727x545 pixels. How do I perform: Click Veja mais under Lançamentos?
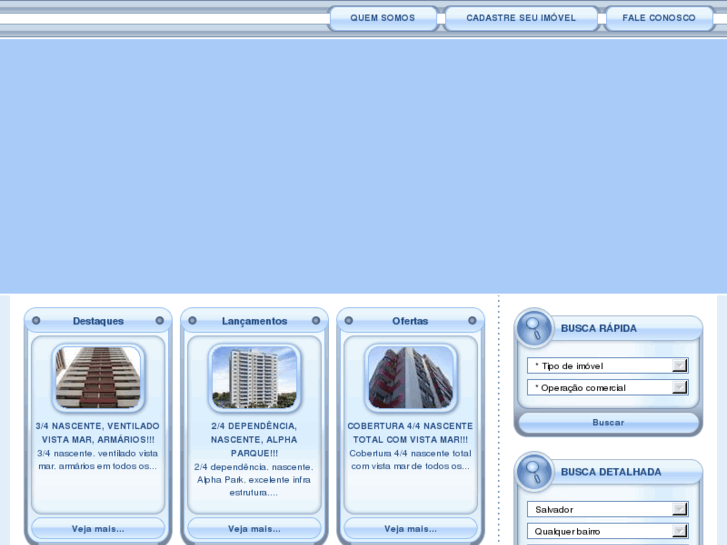254,529
